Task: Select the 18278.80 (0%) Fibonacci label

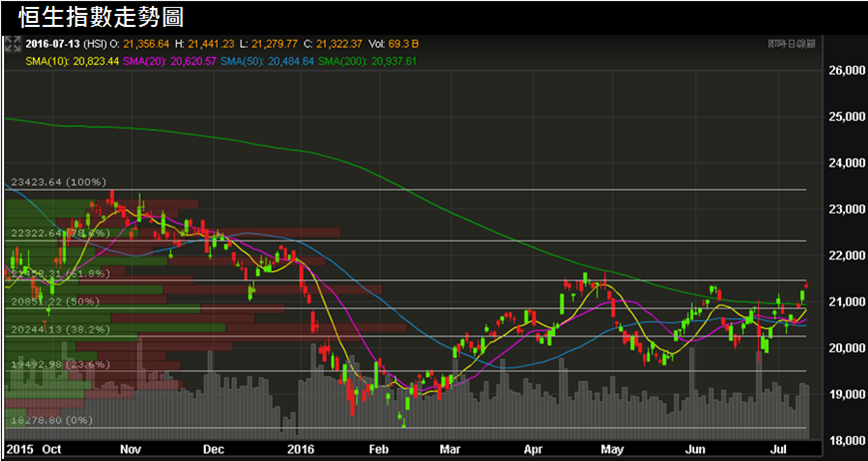Action: coord(51,421)
